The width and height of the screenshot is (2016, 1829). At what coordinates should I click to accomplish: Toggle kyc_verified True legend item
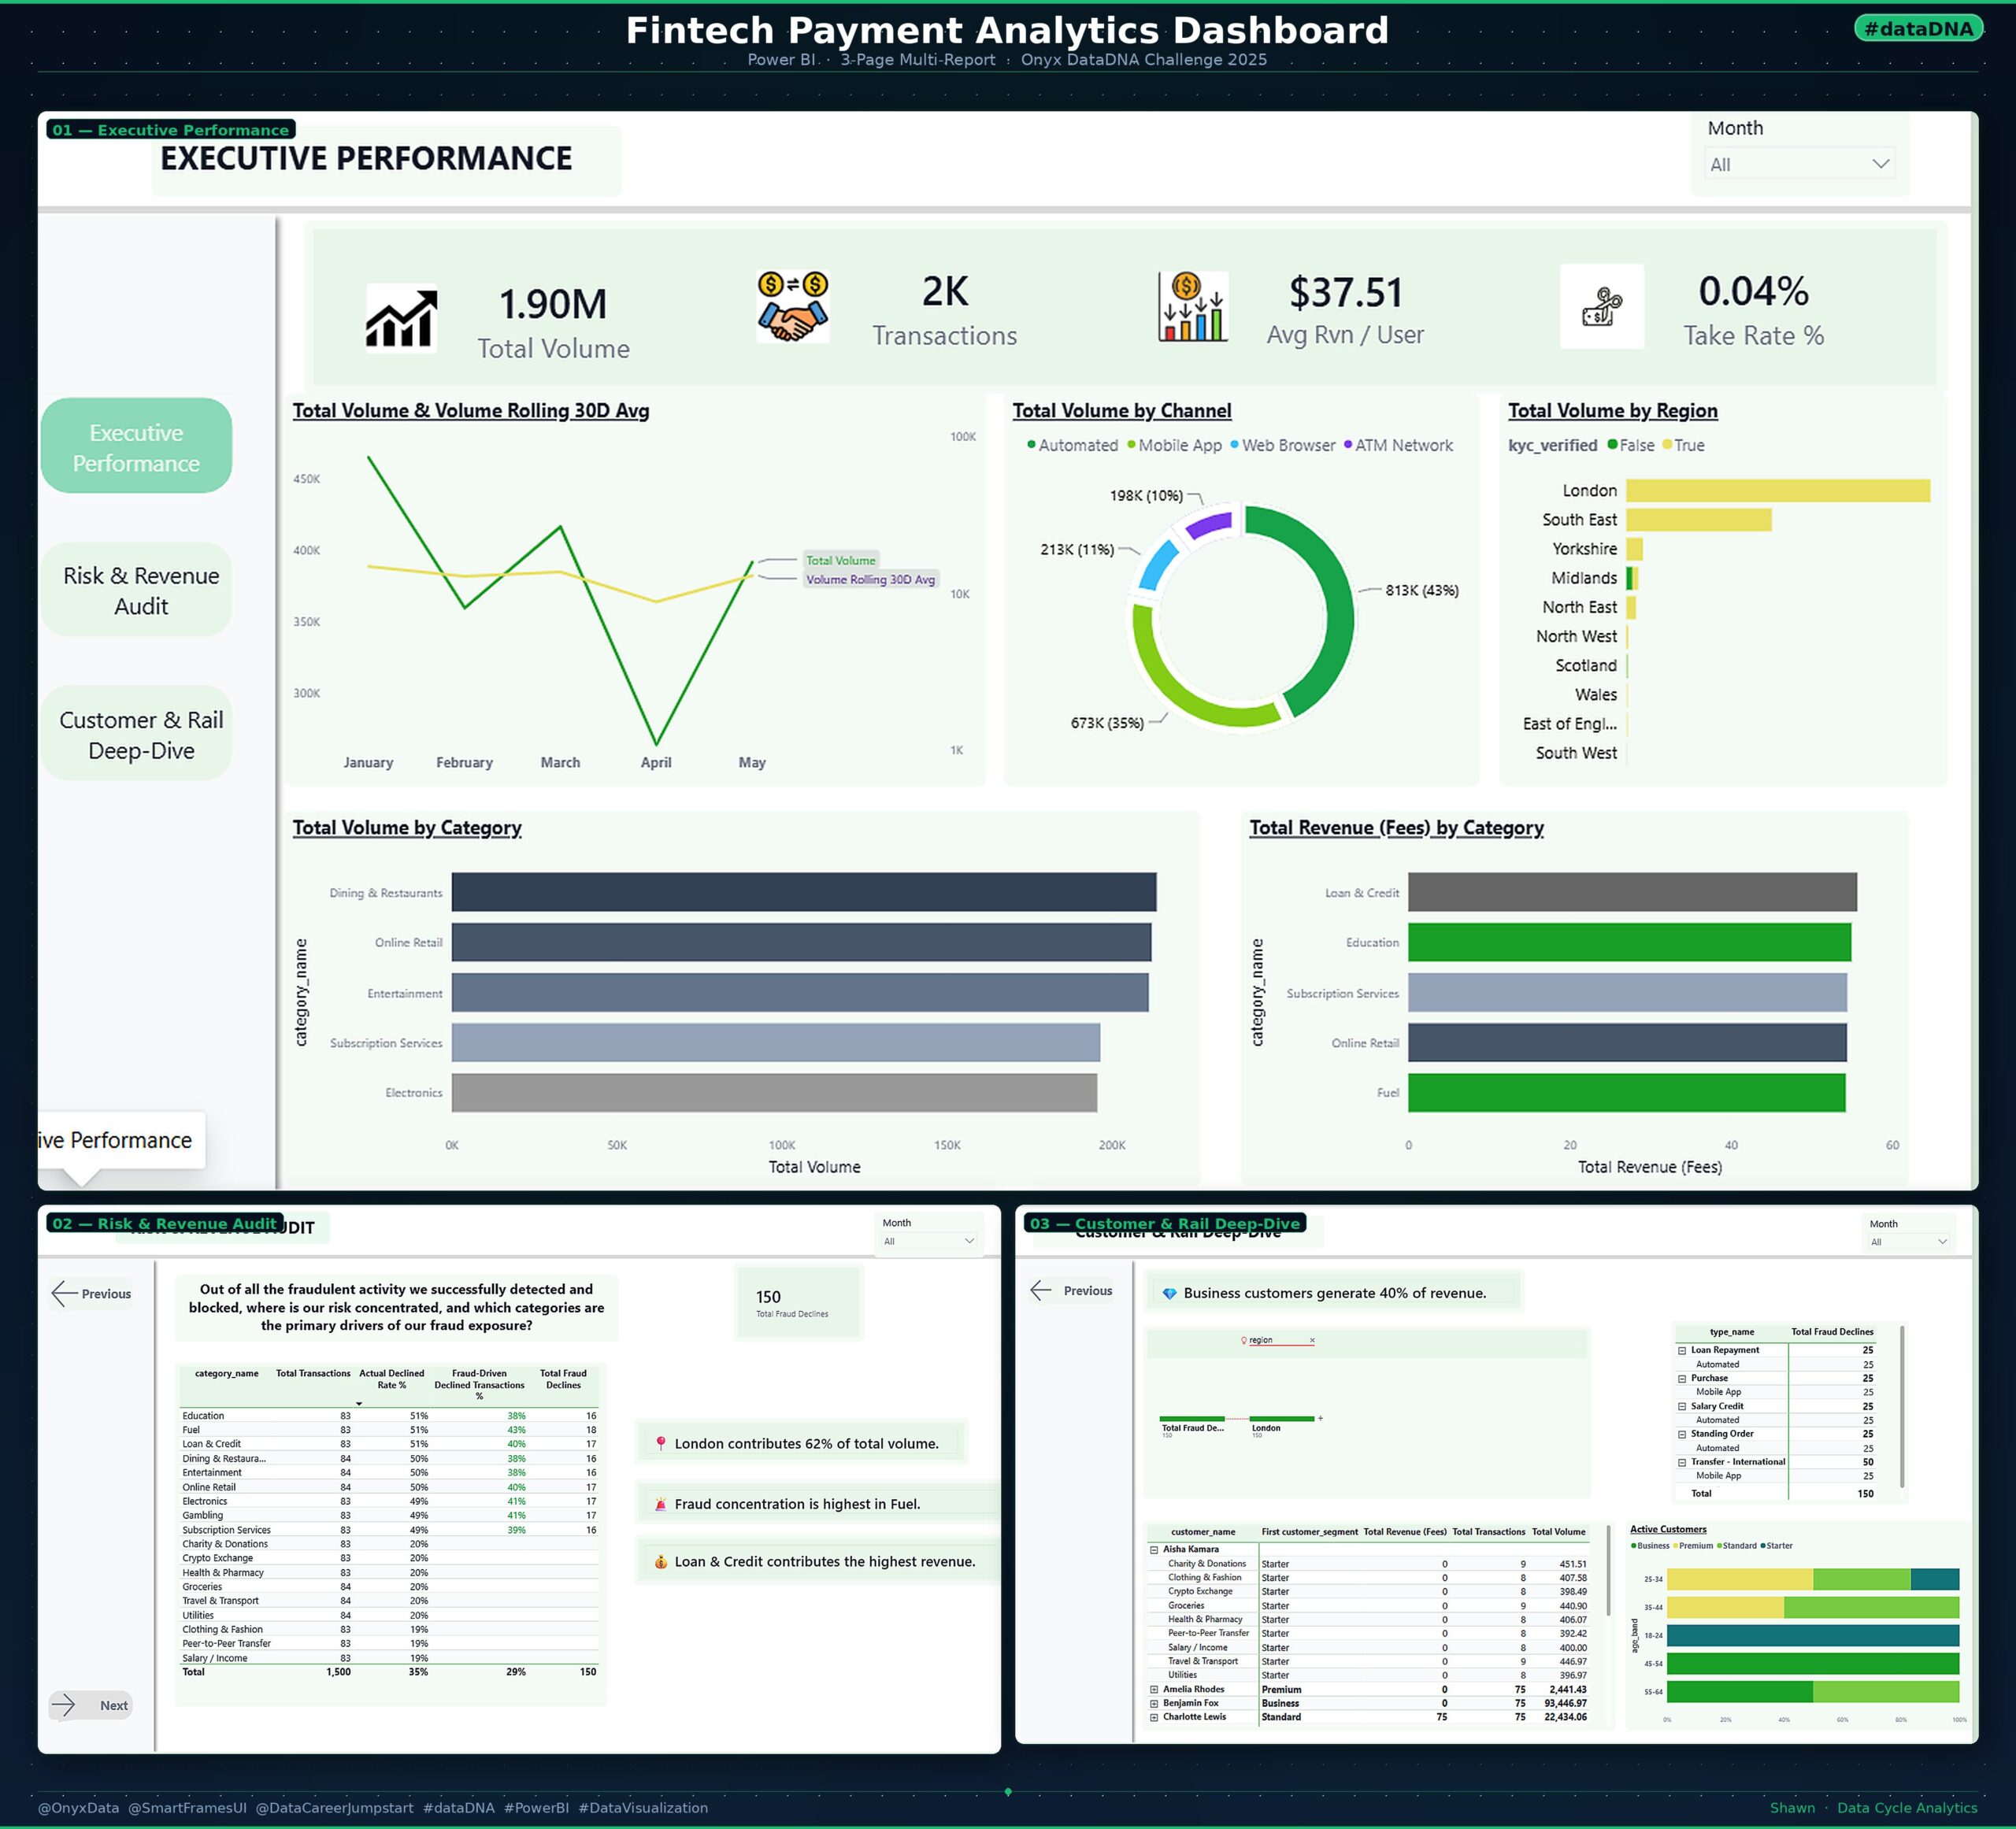coord(1683,445)
